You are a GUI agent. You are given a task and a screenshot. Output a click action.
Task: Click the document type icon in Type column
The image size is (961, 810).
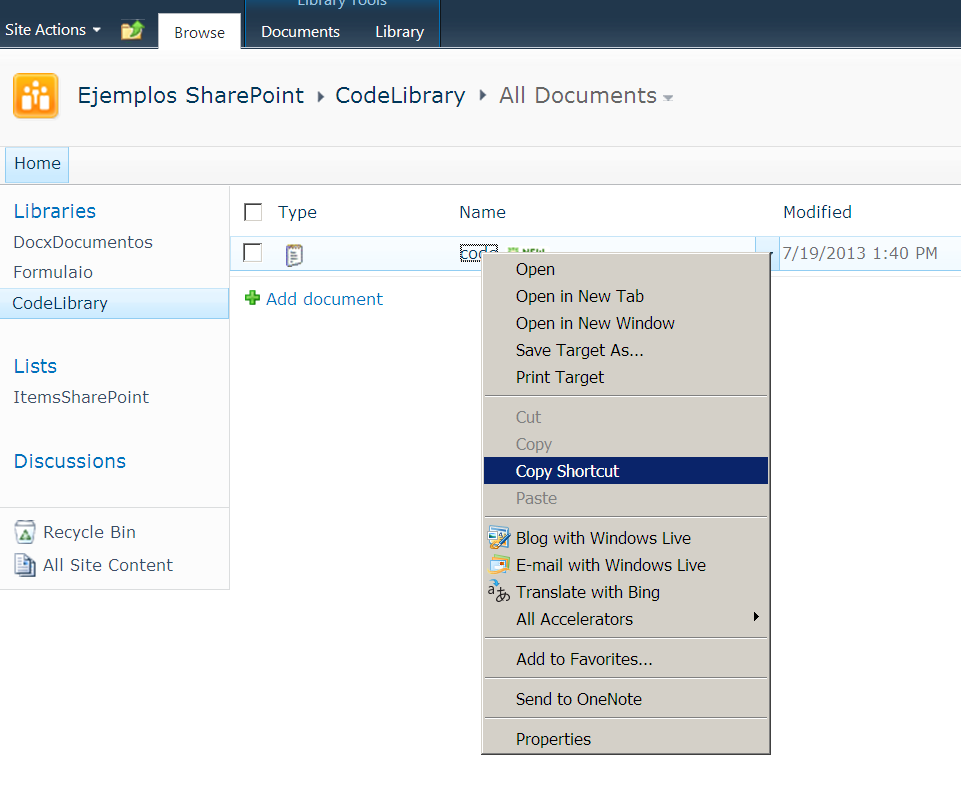tap(294, 255)
